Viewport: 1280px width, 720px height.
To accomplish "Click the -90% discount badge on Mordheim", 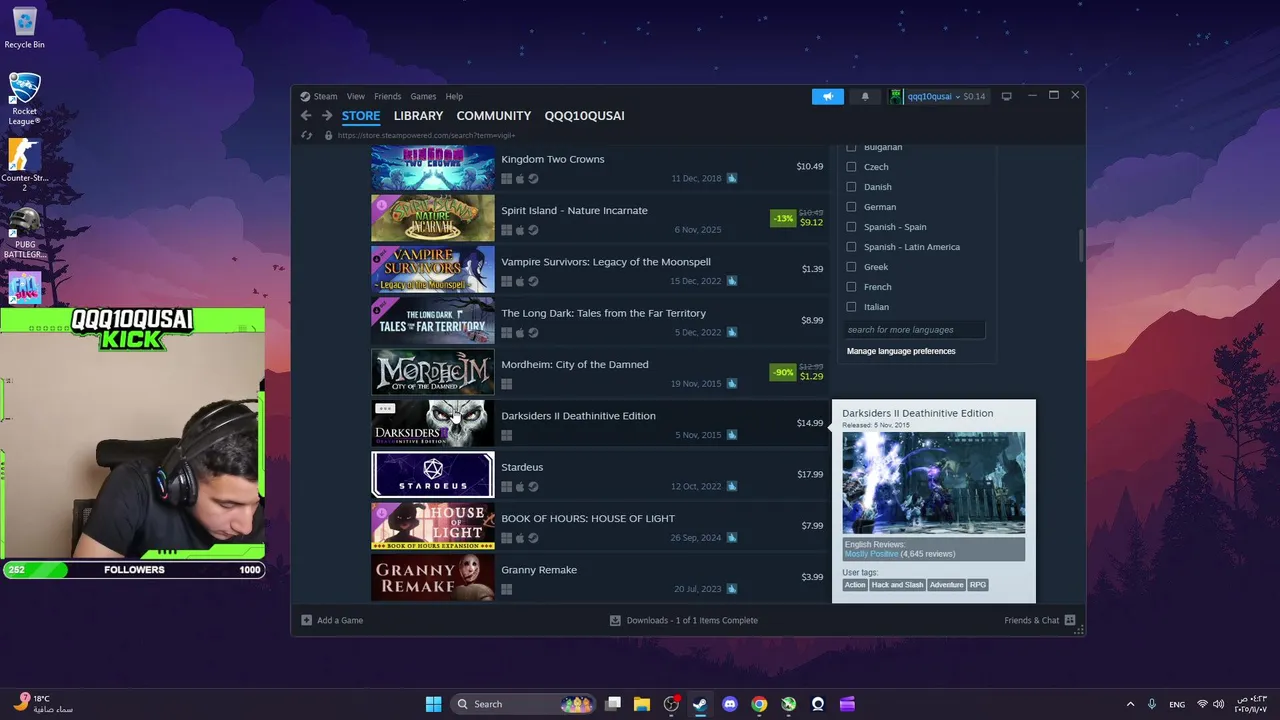I will coord(783,372).
